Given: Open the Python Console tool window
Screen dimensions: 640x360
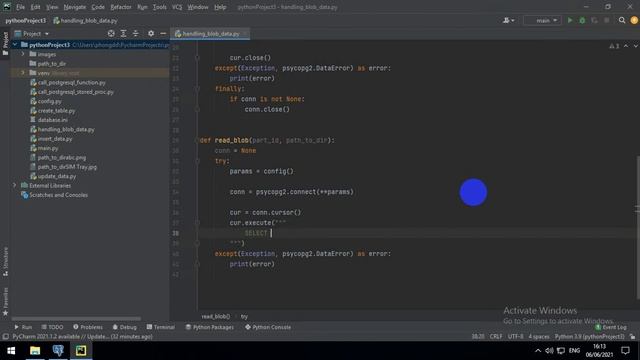Looking at the screenshot, I should 268,327.
